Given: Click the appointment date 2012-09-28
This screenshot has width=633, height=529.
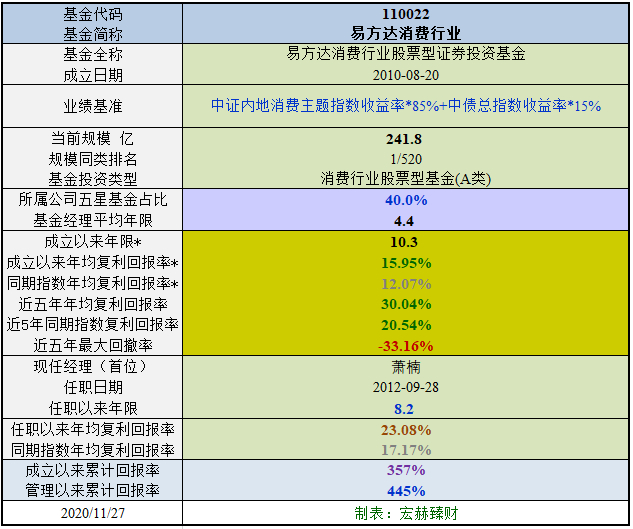Looking at the screenshot, I should point(406,388).
